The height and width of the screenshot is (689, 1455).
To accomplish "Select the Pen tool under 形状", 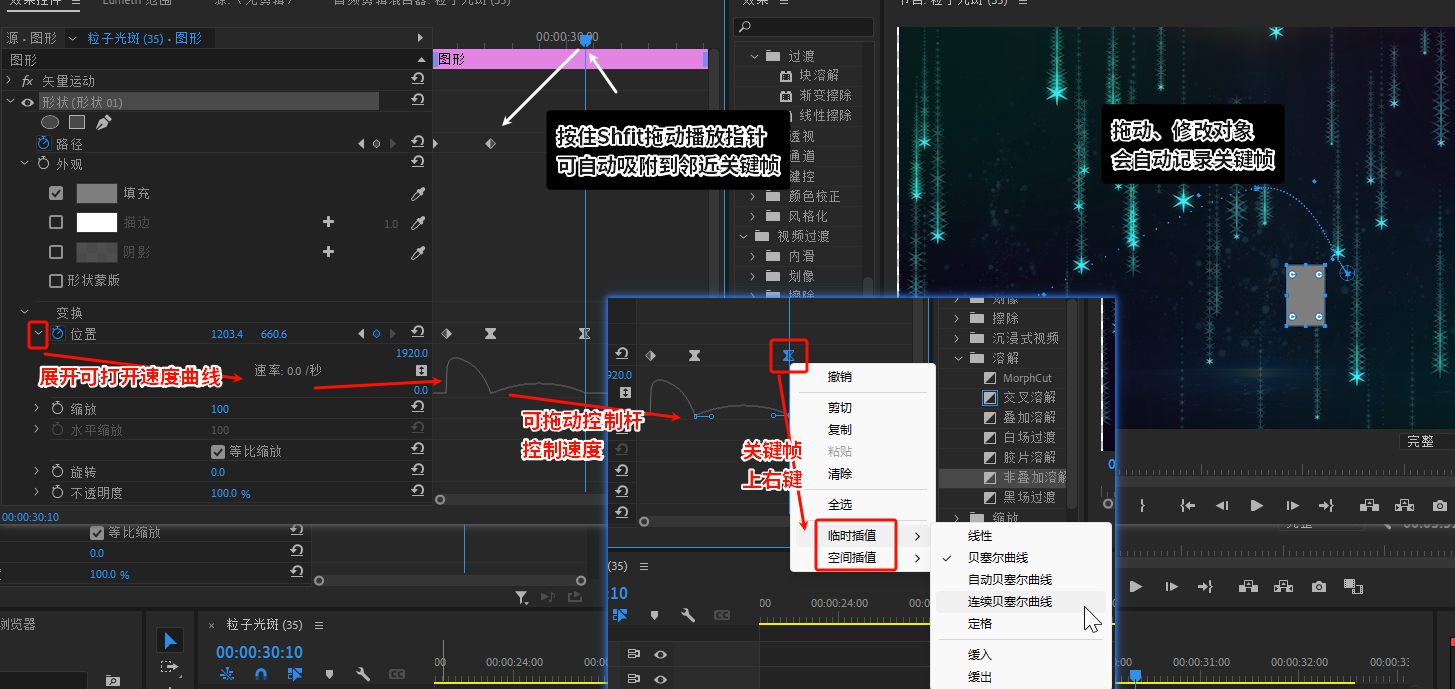I will (103, 122).
